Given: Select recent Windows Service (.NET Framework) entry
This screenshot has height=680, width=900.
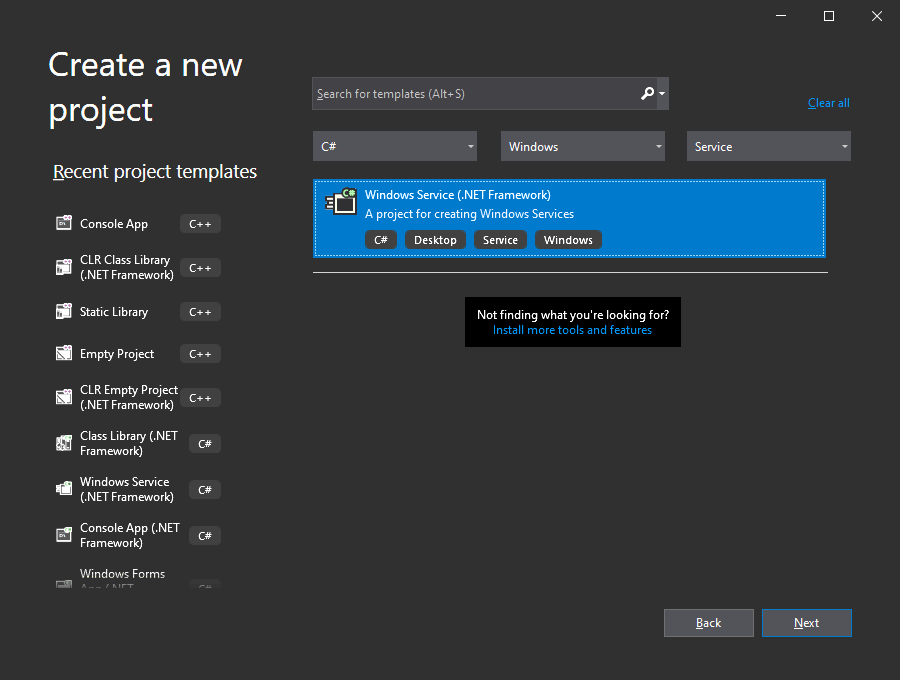Looking at the screenshot, I should tap(138, 489).
